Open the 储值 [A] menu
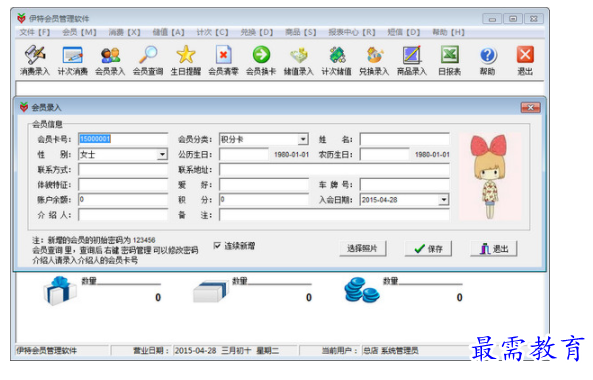This screenshot has width=593, height=380. [x=168, y=32]
